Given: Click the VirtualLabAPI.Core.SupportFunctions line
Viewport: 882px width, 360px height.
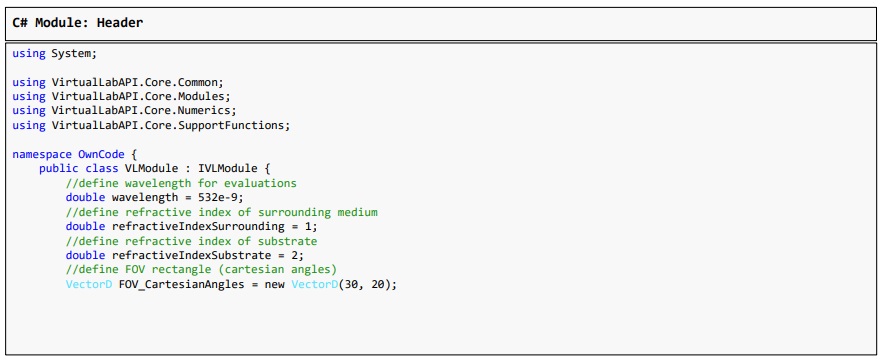Looking at the screenshot, I should click(151, 125).
